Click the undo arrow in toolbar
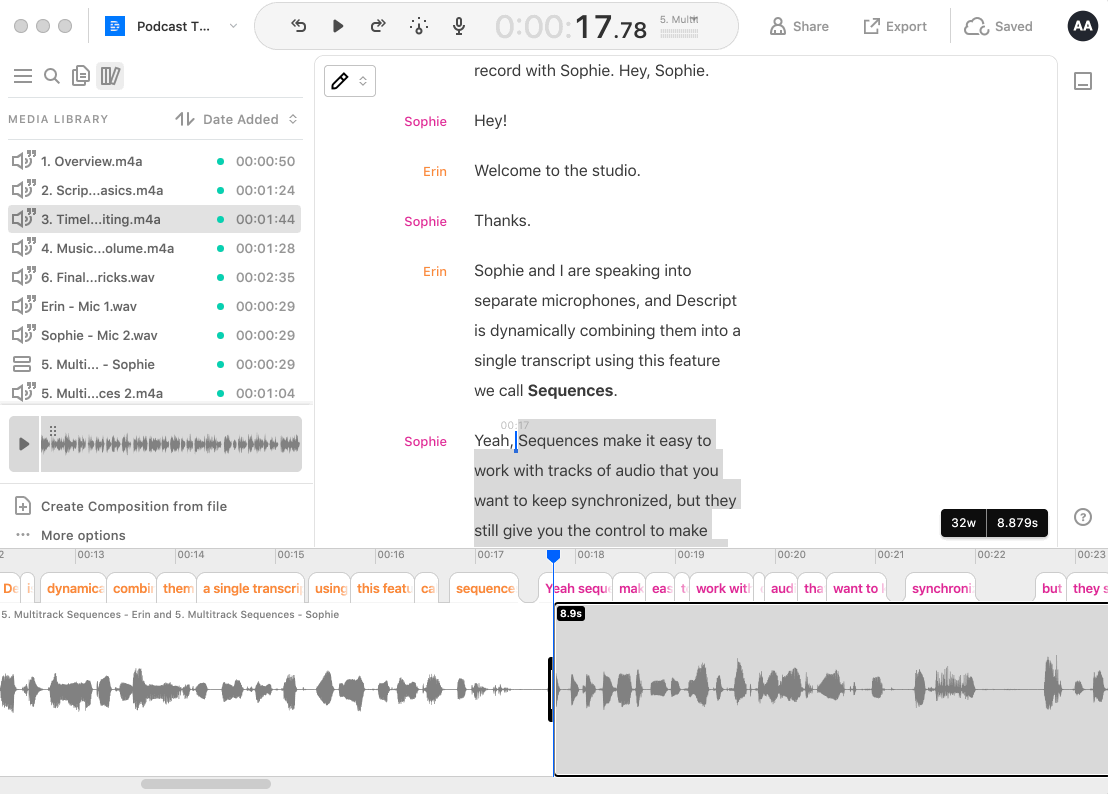Image resolution: width=1108 pixels, height=794 pixels. [298, 26]
